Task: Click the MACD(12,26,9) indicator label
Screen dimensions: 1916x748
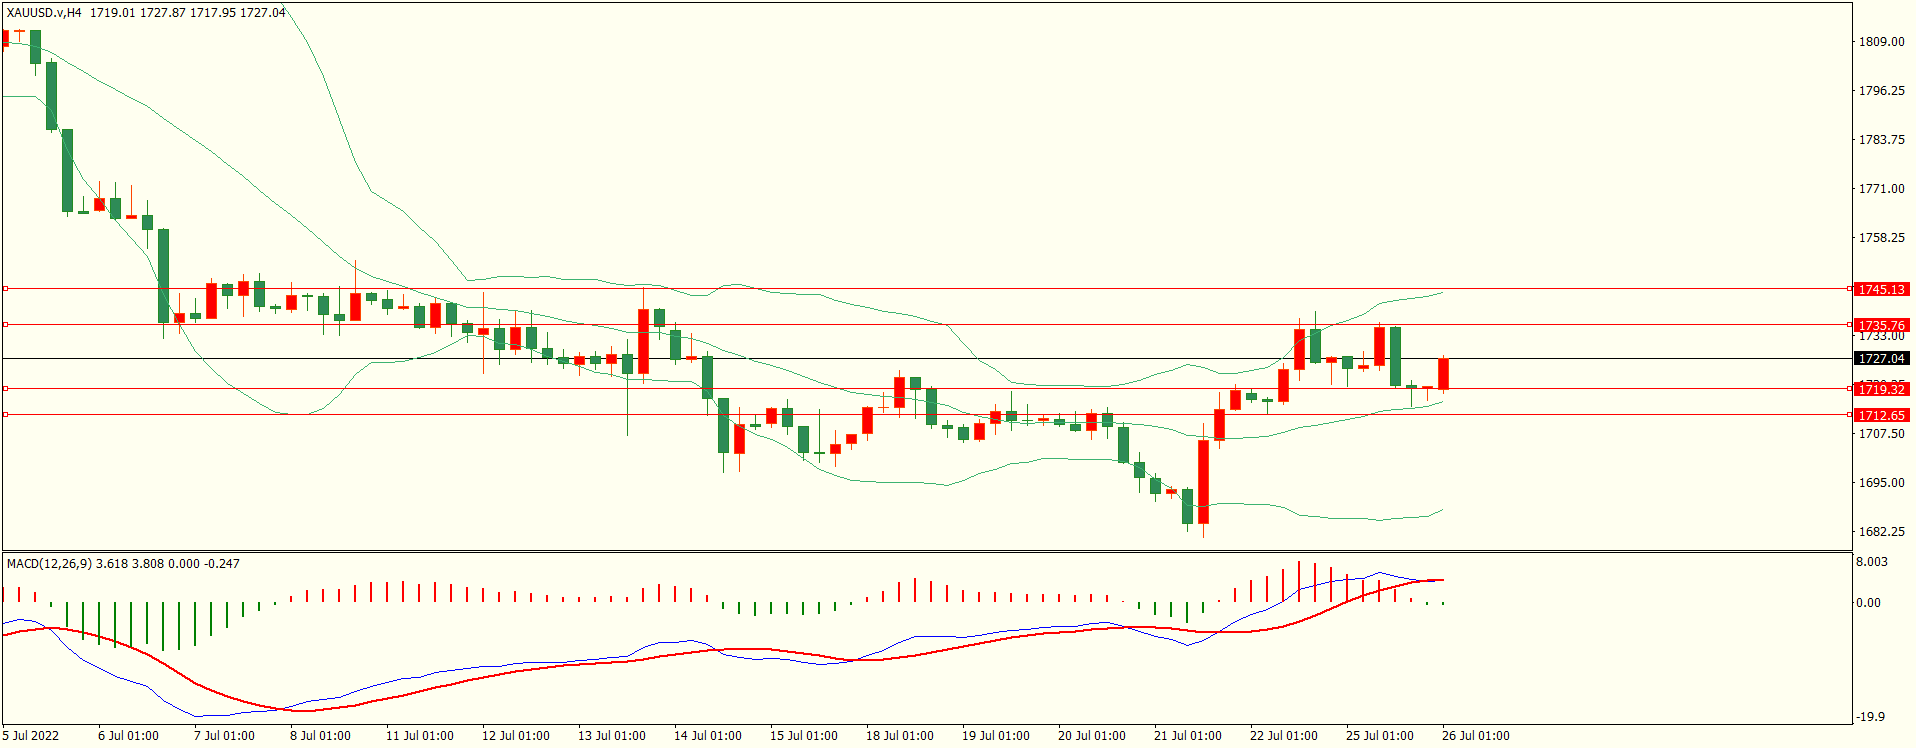Action: [49, 564]
